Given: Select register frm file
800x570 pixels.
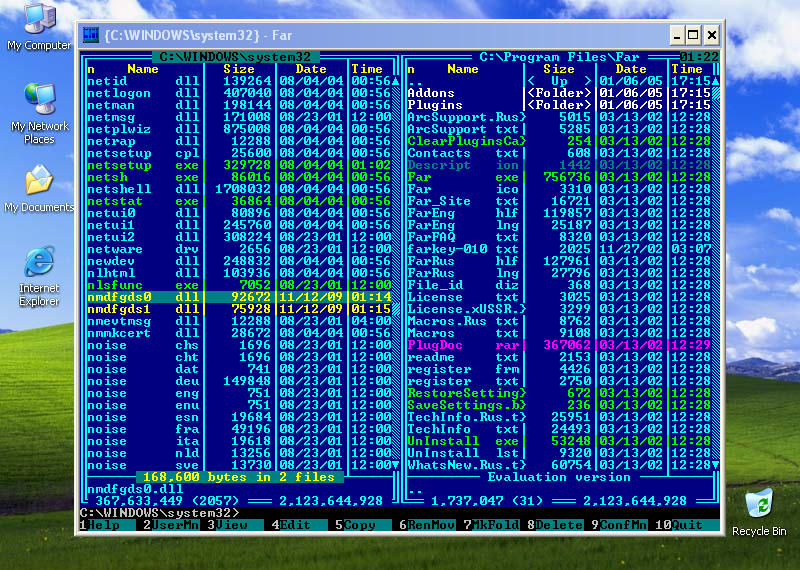Looking at the screenshot, I should click(559, 369).
